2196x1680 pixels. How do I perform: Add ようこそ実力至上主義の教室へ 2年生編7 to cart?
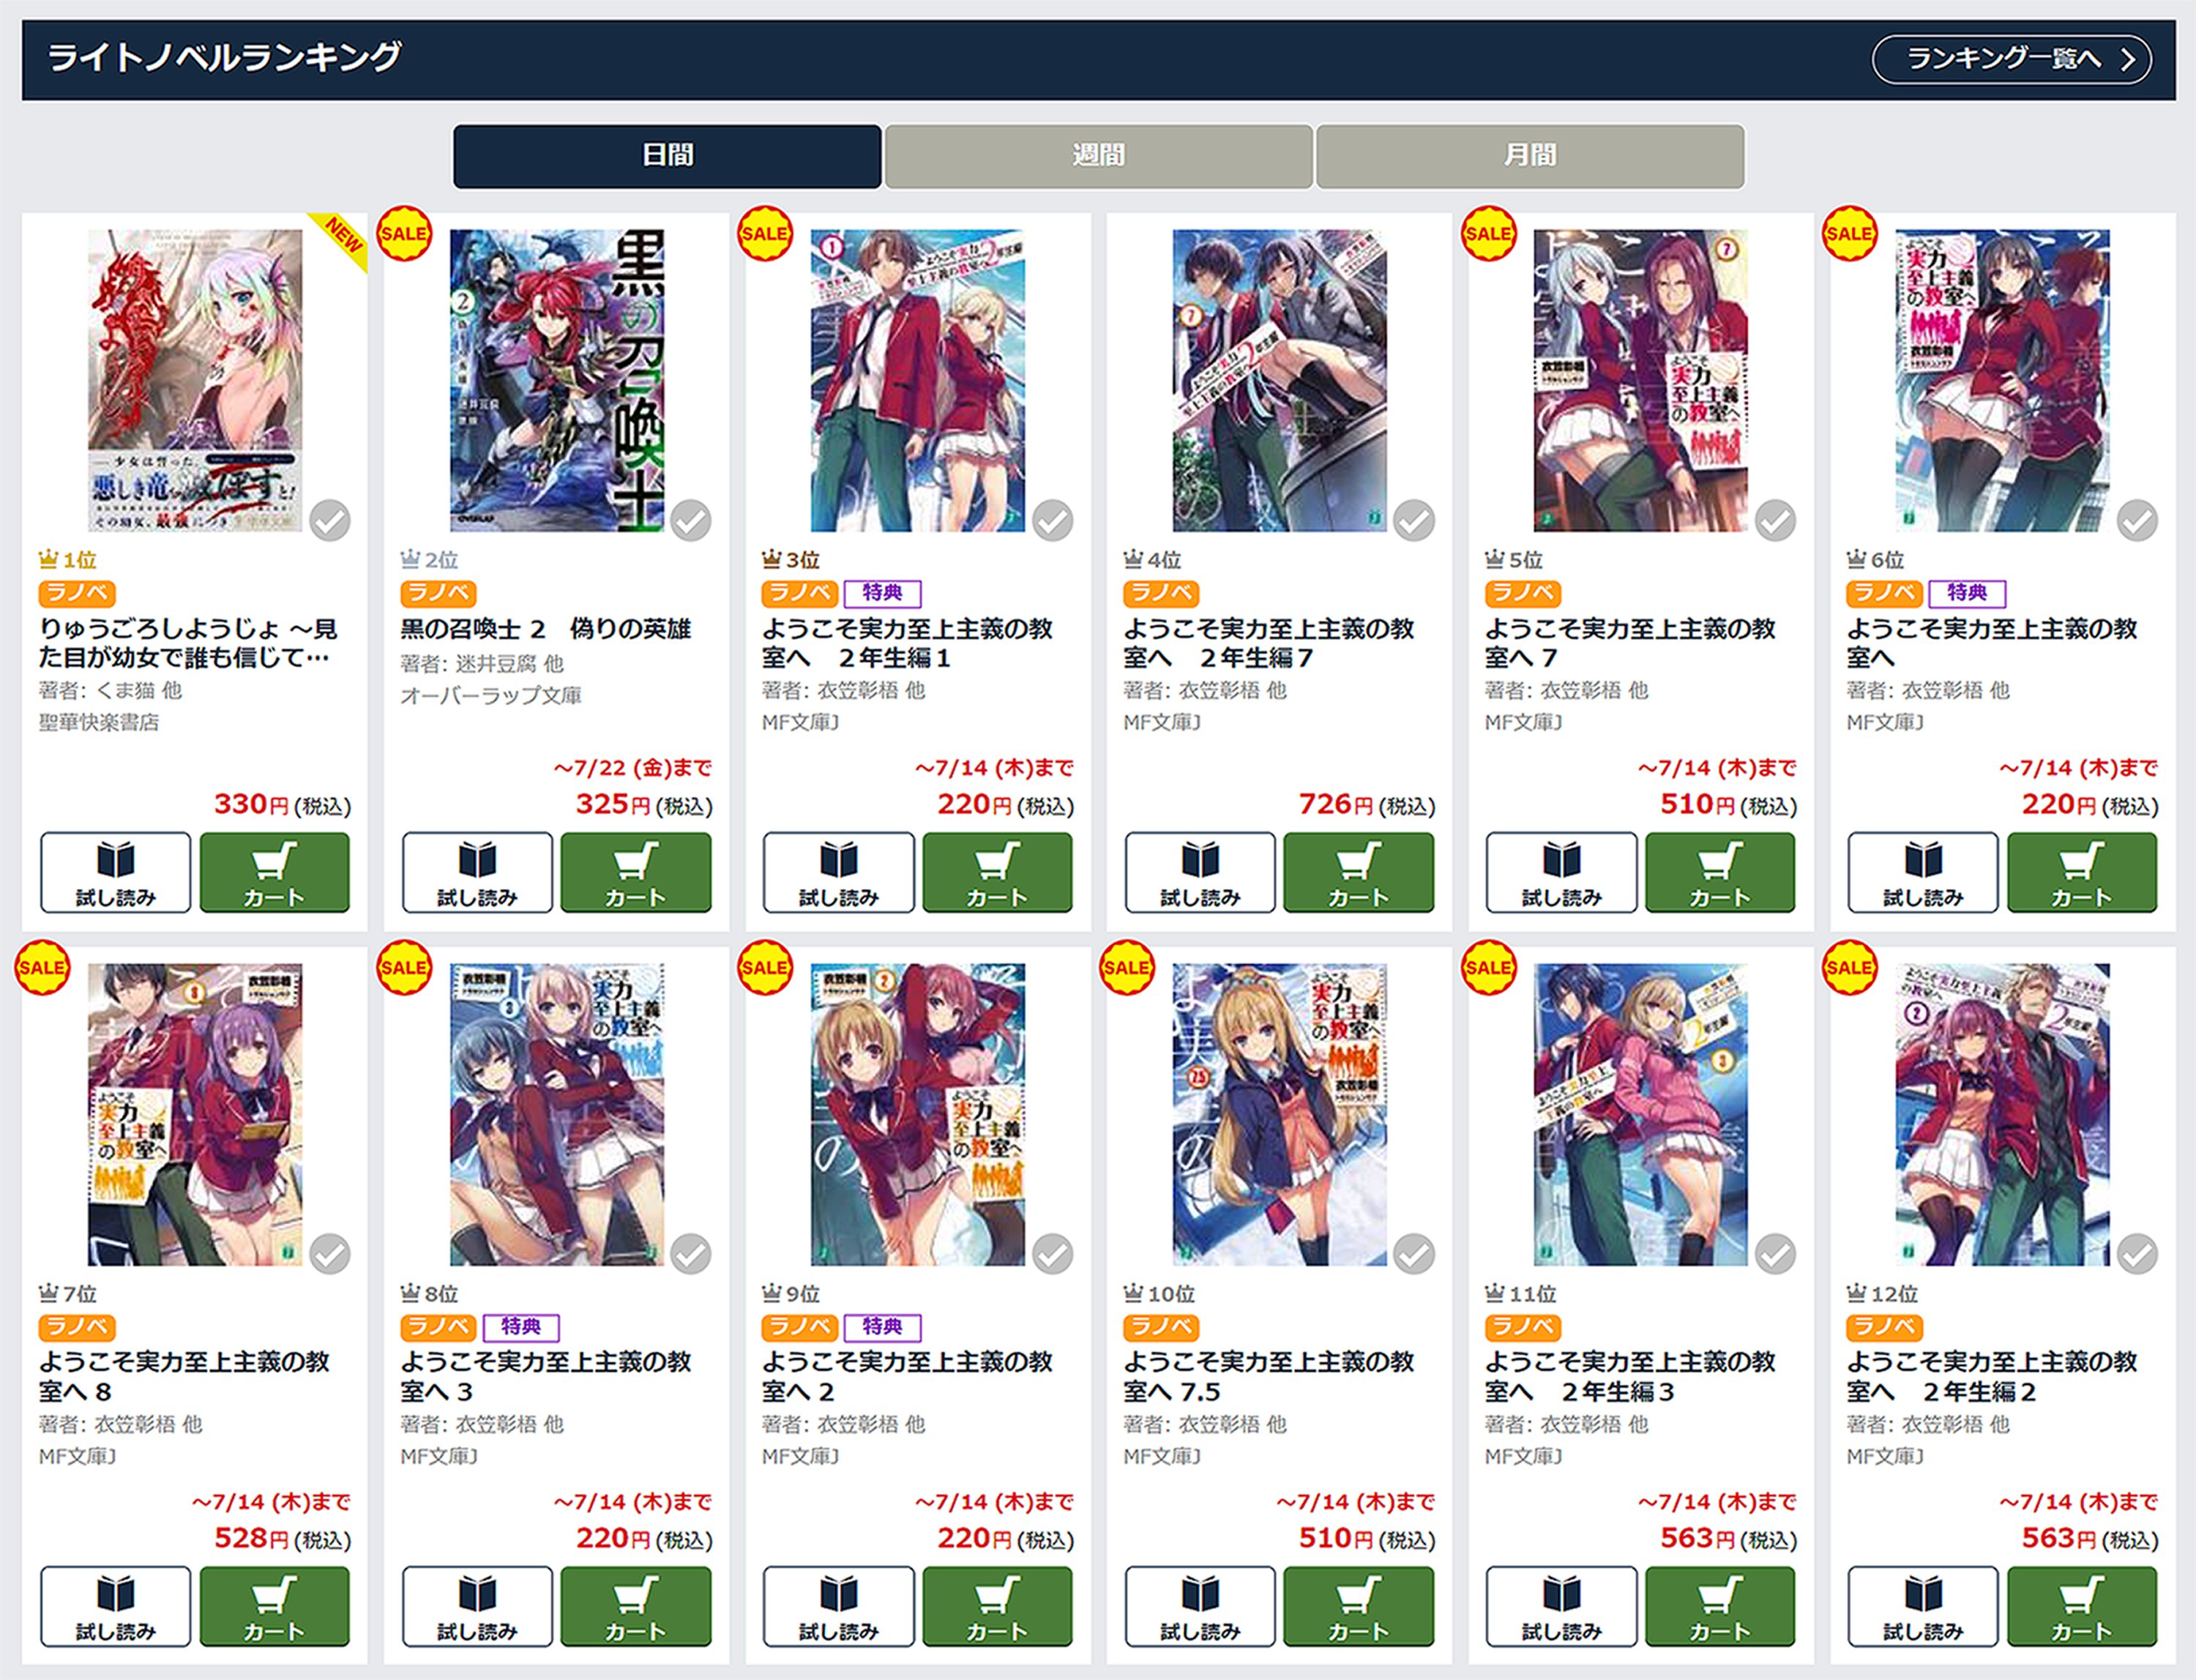point(1358,872)
